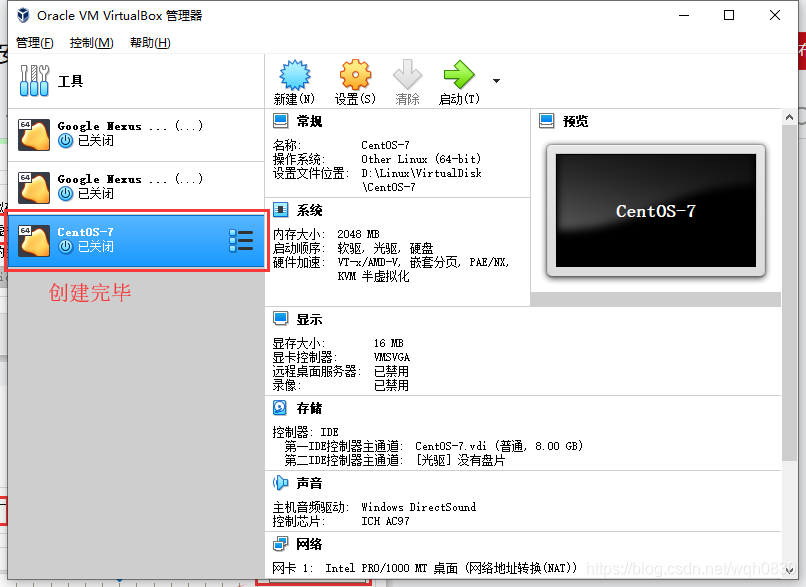Click the VMSVGA graphics controller value
This screenshot has width=806, height=587.
click(x=392, y=357)
